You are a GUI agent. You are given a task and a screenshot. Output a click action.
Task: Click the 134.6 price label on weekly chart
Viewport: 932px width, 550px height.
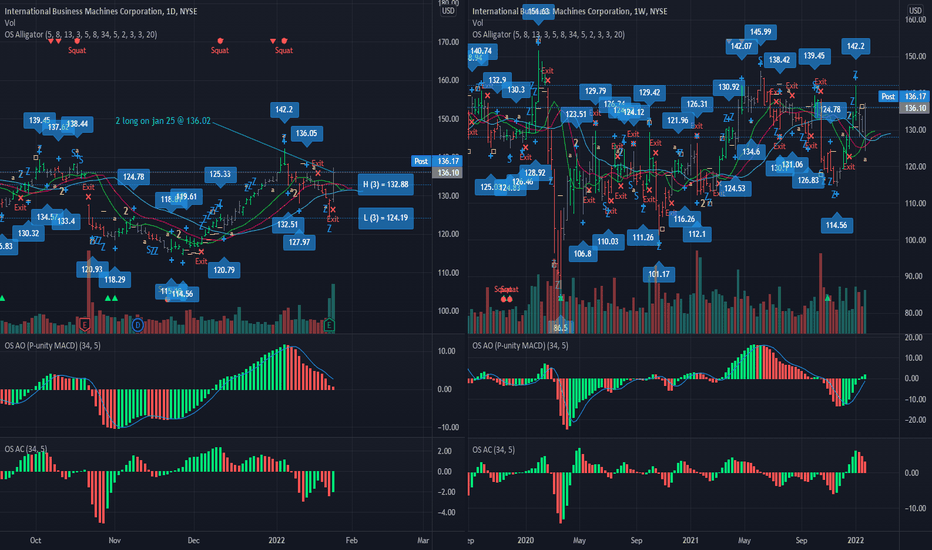751,152
